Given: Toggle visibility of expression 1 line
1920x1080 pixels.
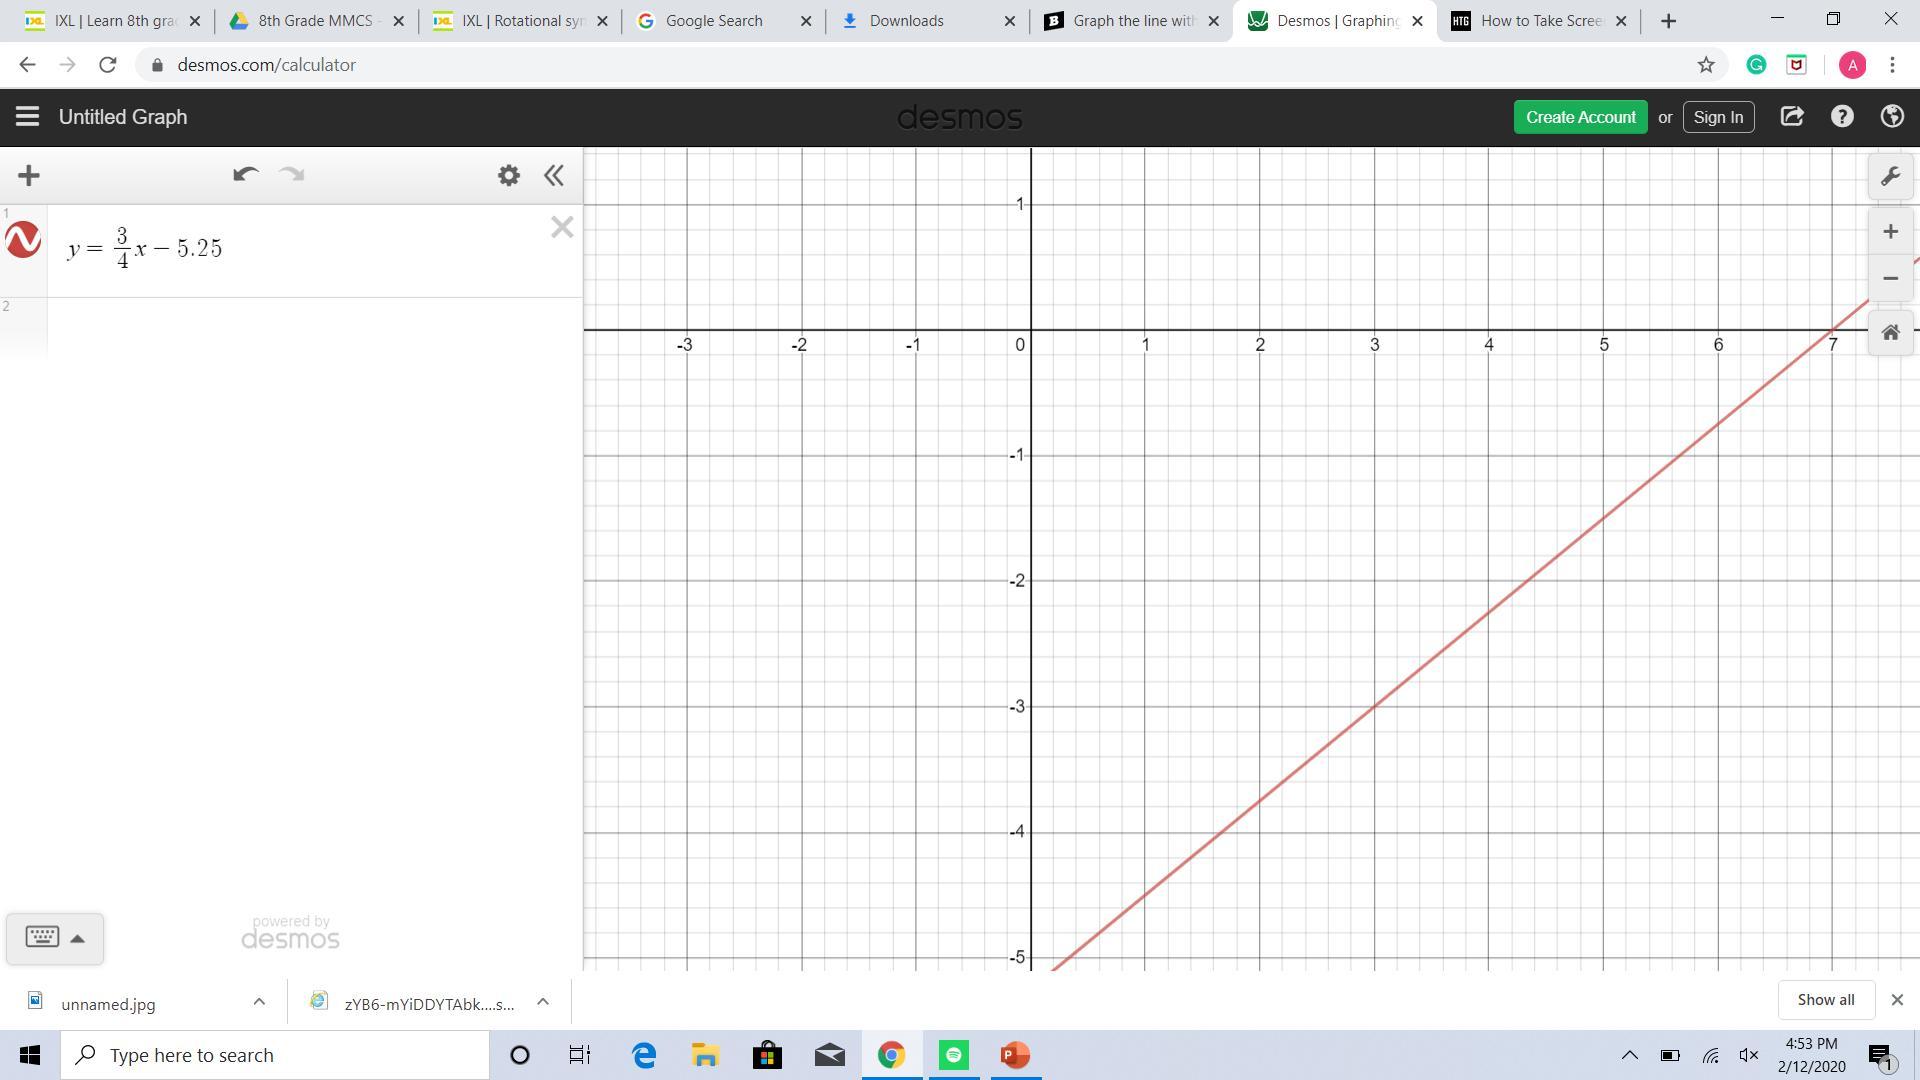Looking at the screenshot, I should point(23,240).
